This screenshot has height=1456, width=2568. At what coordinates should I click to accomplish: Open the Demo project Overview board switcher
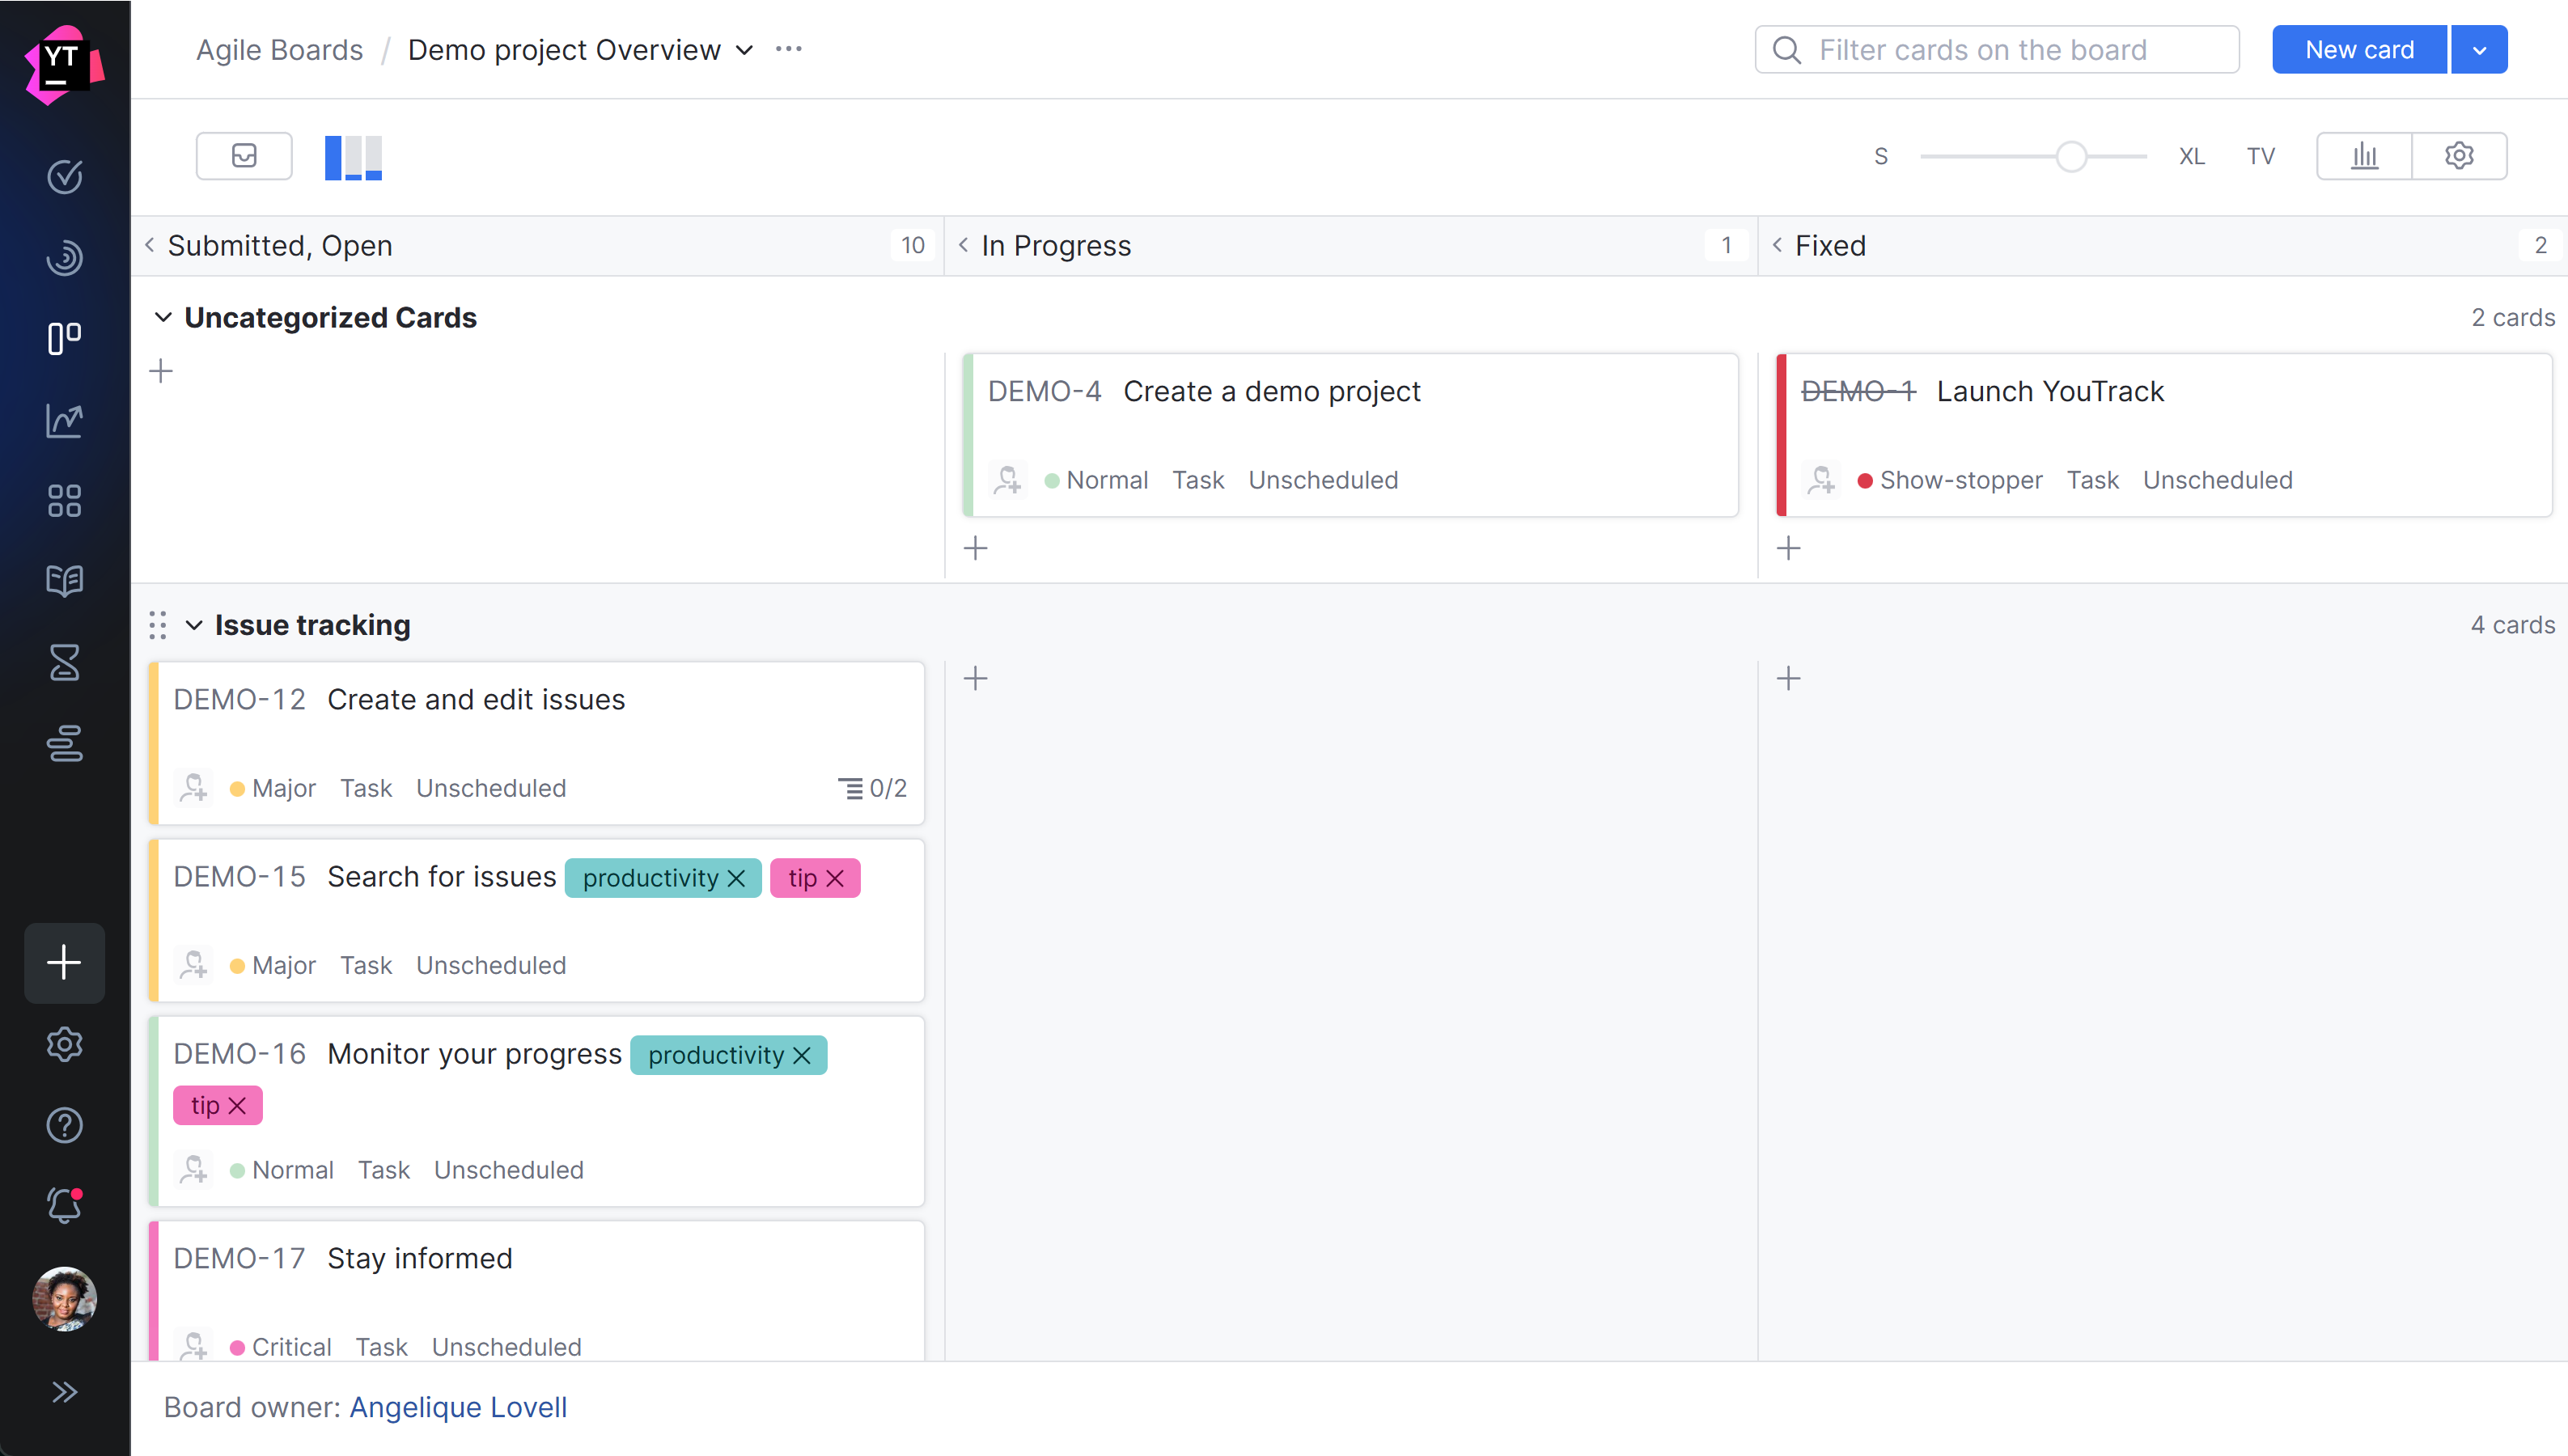(x=744, y=49)
